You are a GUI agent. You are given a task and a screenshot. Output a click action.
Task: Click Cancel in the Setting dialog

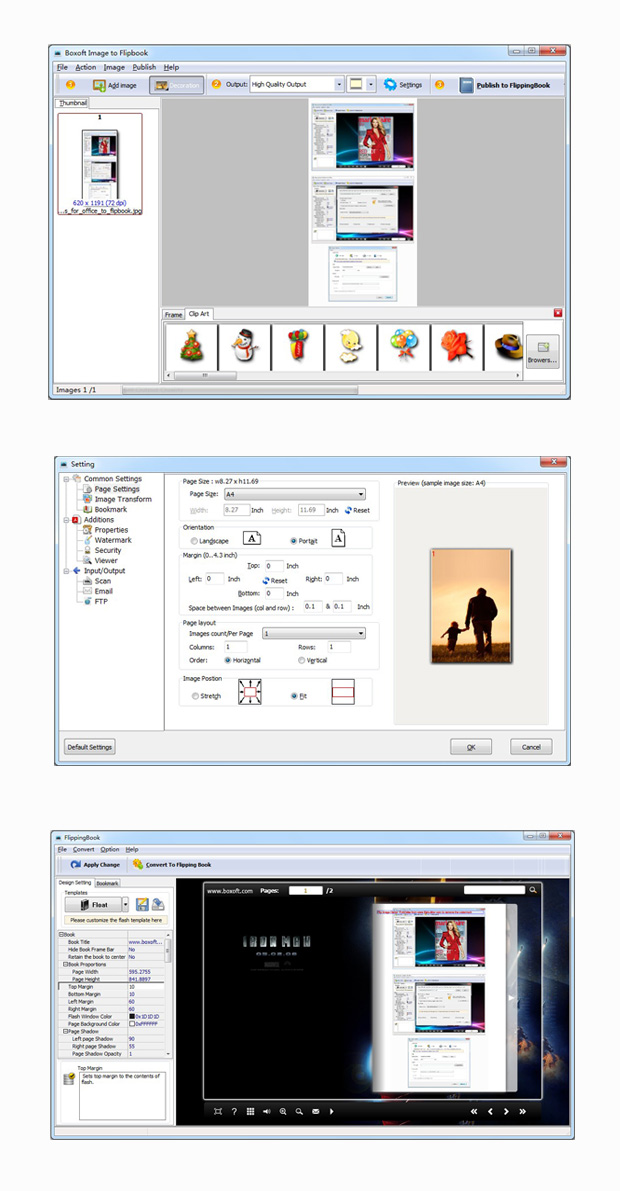click(531, 747)
